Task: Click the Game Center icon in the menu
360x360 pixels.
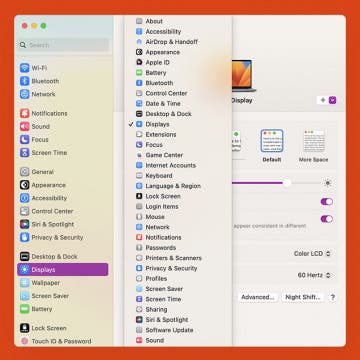Action: 139,155
